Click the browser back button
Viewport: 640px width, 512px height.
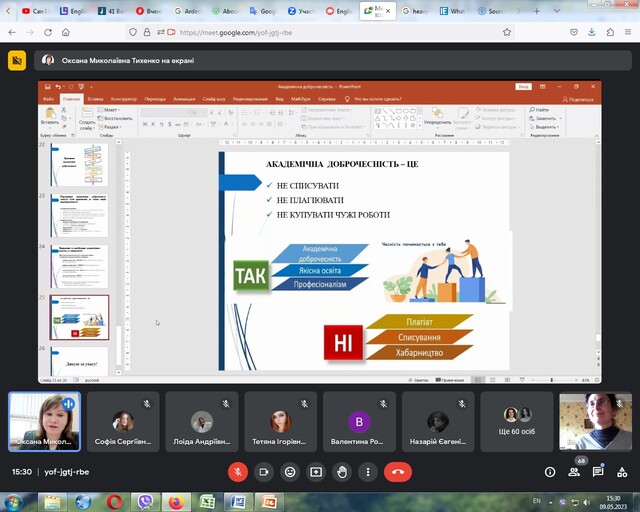[x=12, y=32]
